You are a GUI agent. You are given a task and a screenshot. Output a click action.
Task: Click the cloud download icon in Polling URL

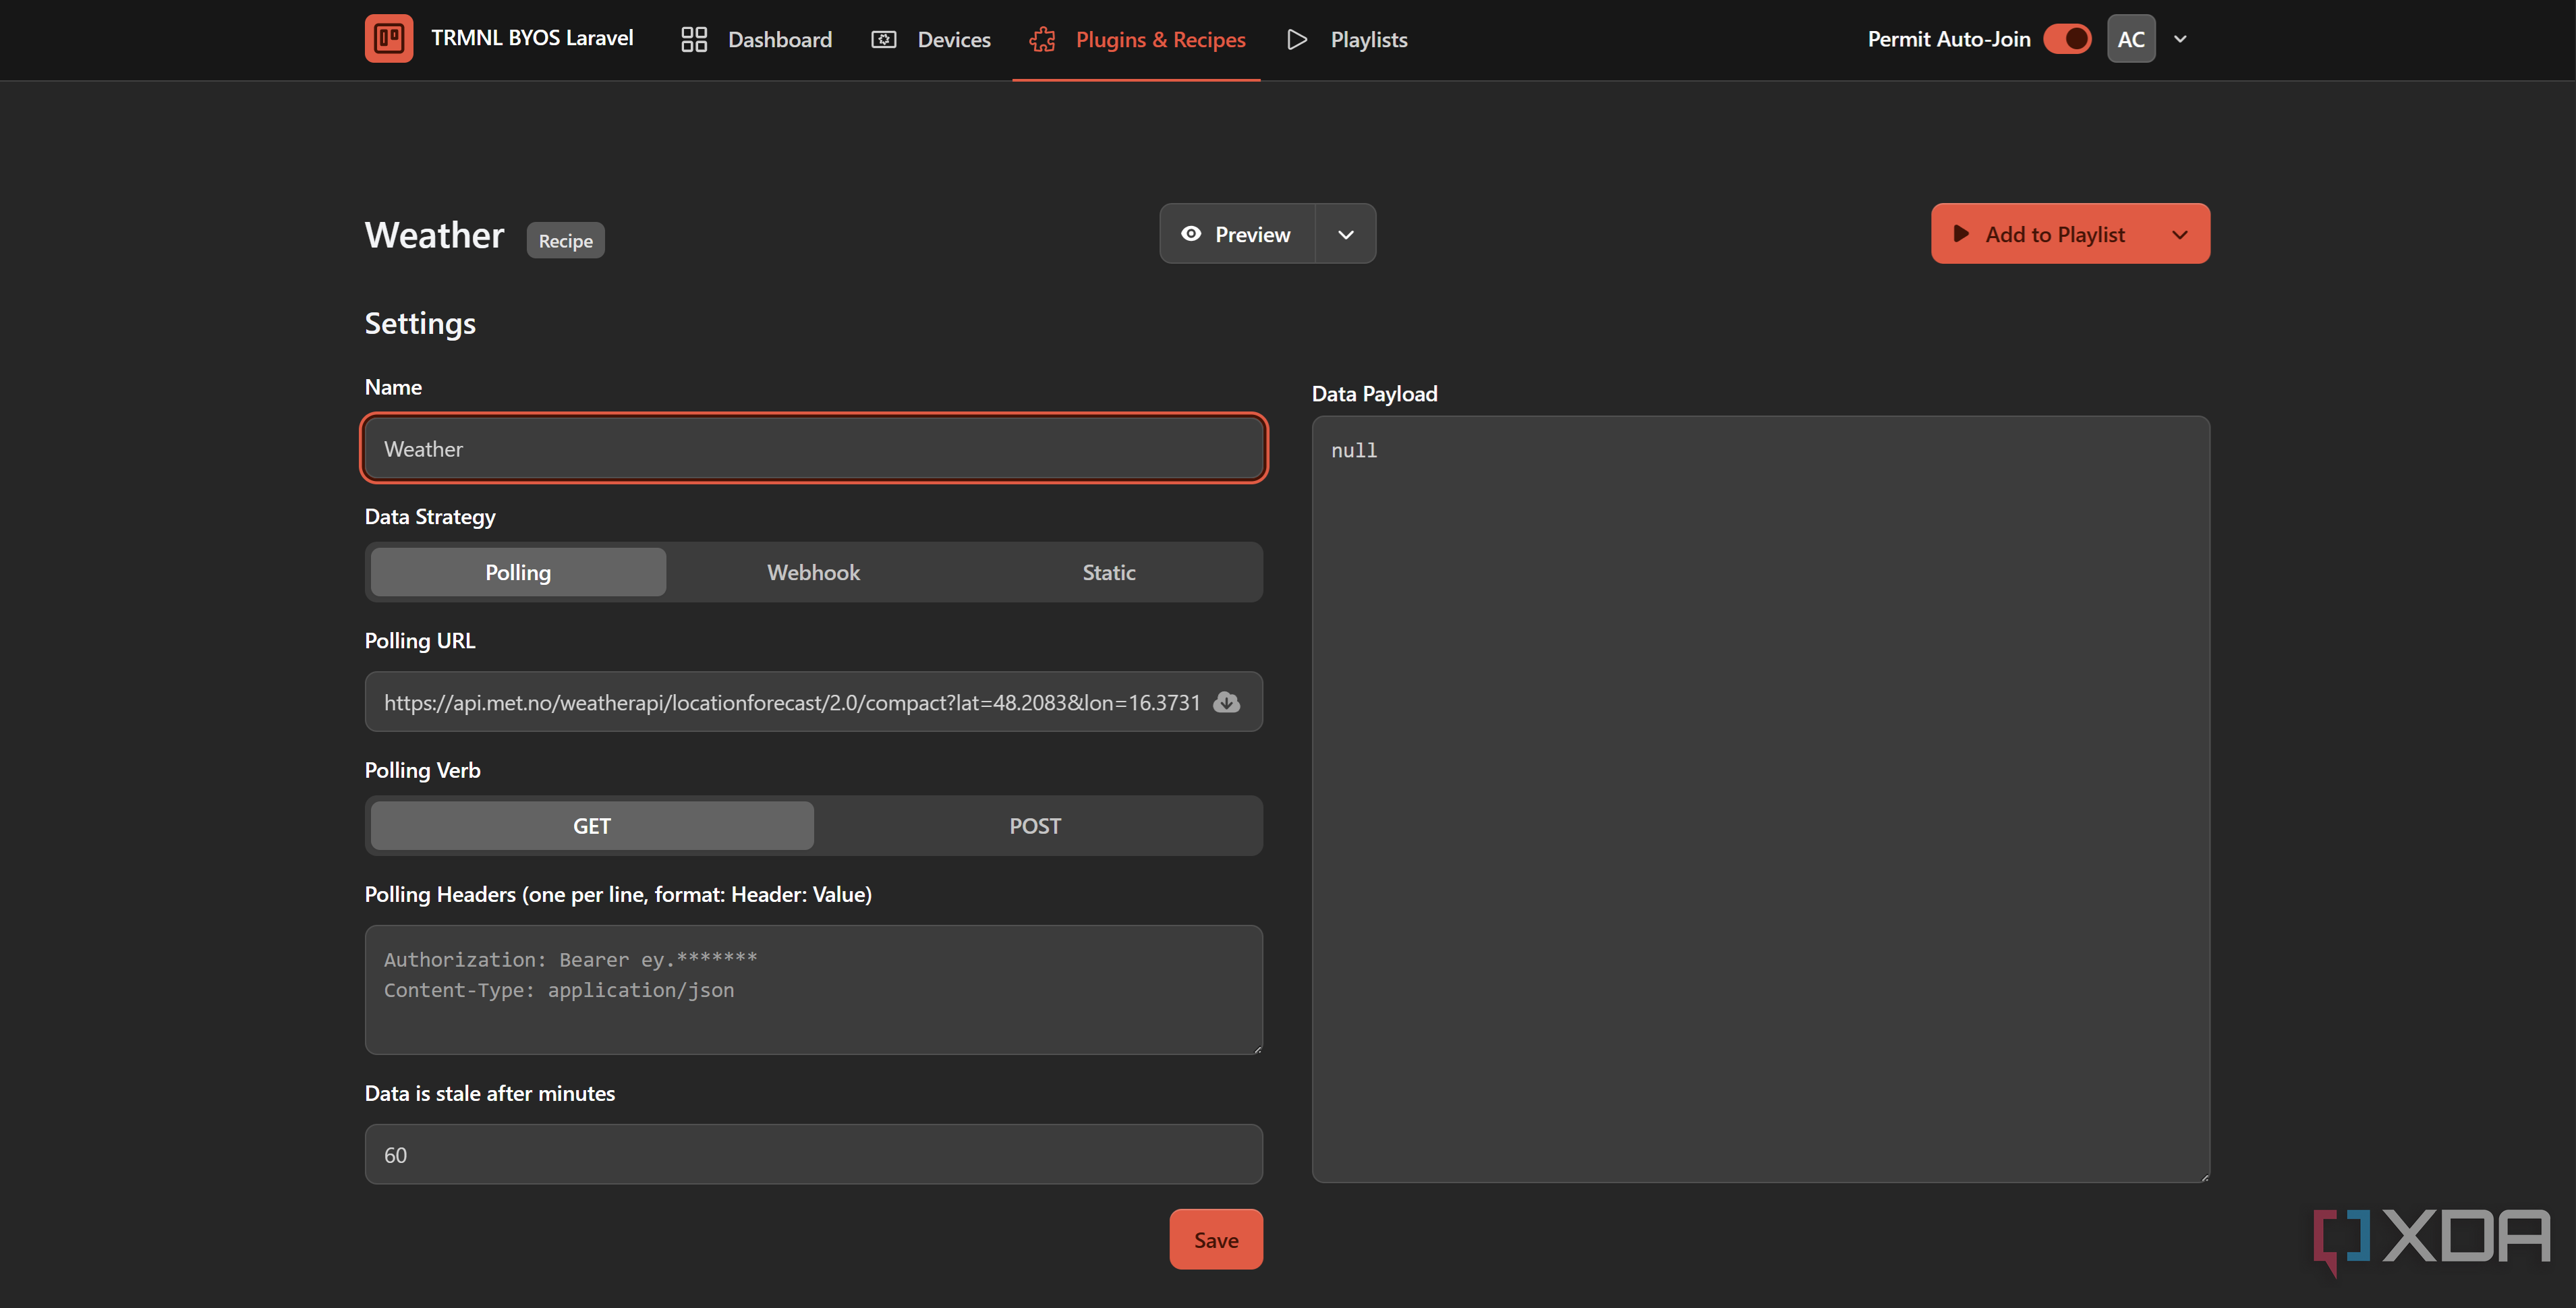1226,702
